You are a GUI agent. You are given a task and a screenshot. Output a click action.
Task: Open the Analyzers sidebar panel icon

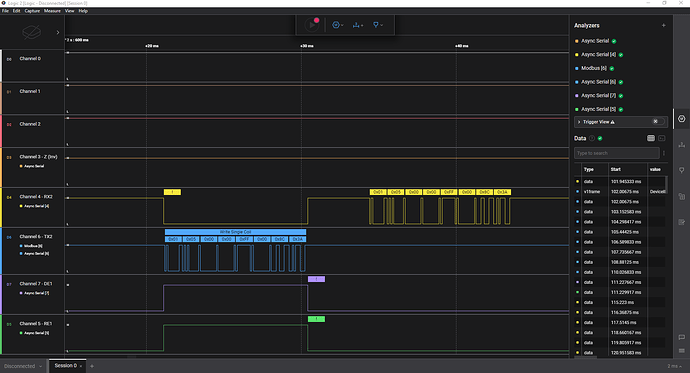pos(682,119)
